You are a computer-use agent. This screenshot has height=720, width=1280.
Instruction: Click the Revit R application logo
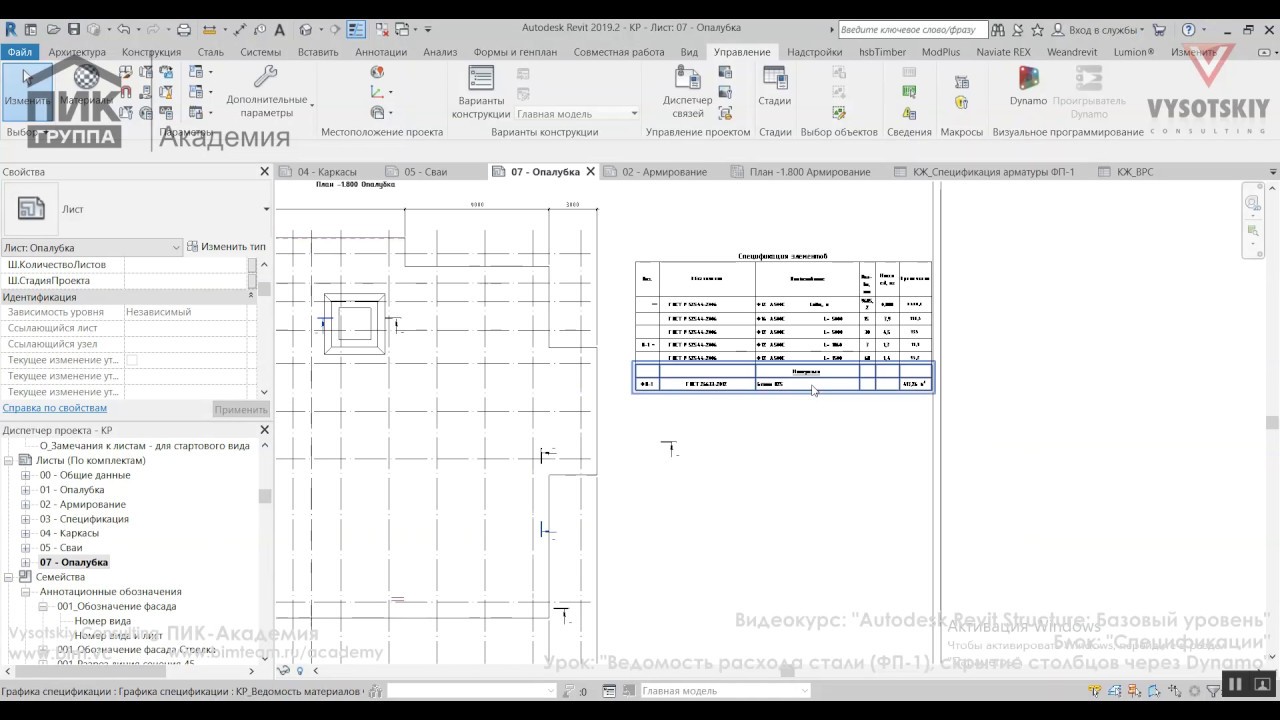click(x=11, y=29)
